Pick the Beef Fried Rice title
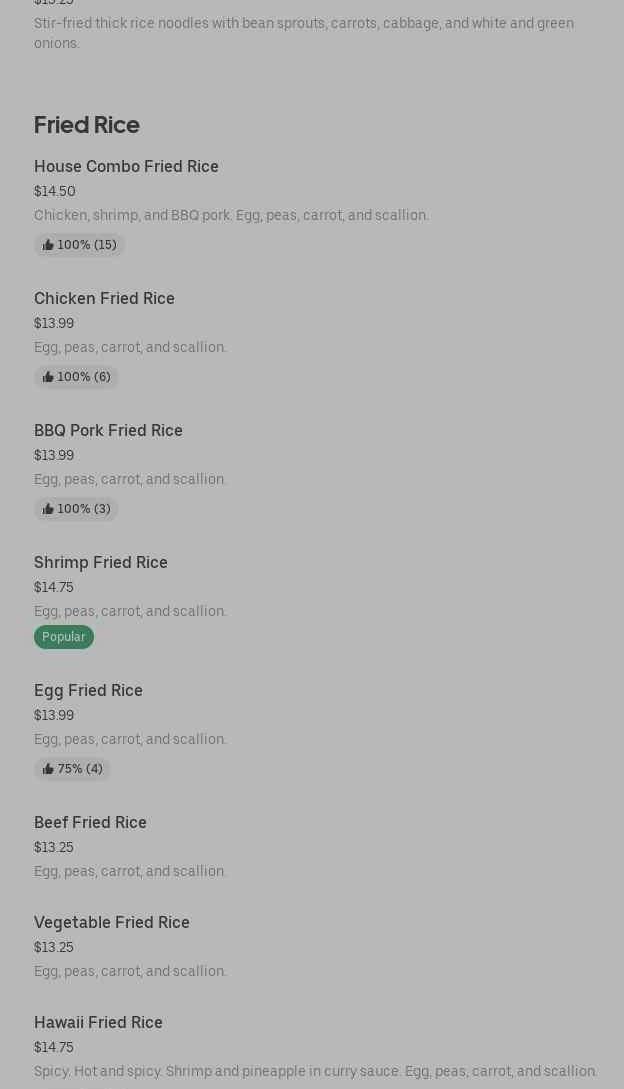 point(90,822)
